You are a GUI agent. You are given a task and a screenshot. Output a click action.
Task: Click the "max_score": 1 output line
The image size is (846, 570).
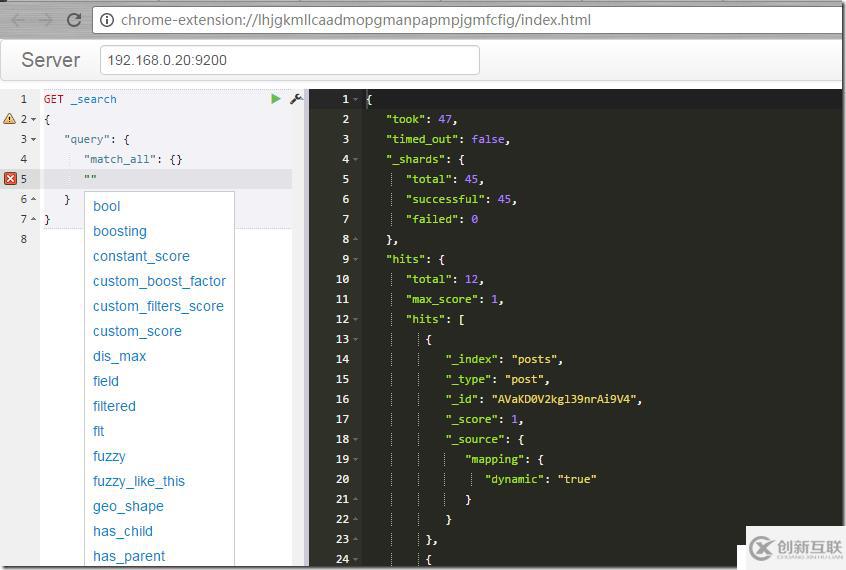tap(455, 299)
